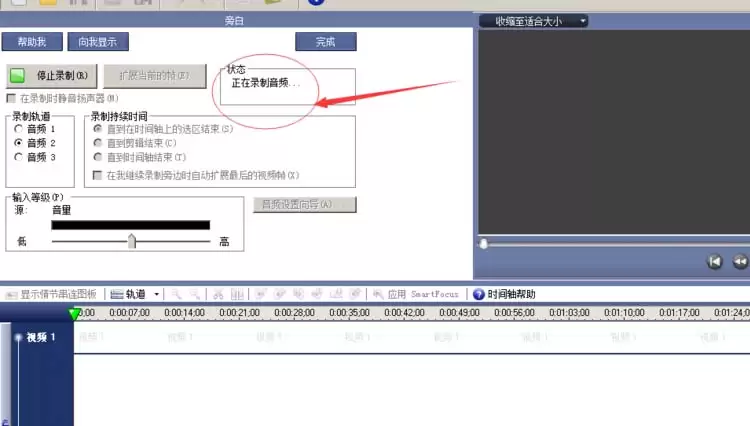Image resolution: width=750 pixels, height=426 pixels.
Task: Click 0:00:21;00 on the timeline ruler
Action: point(239,313)
